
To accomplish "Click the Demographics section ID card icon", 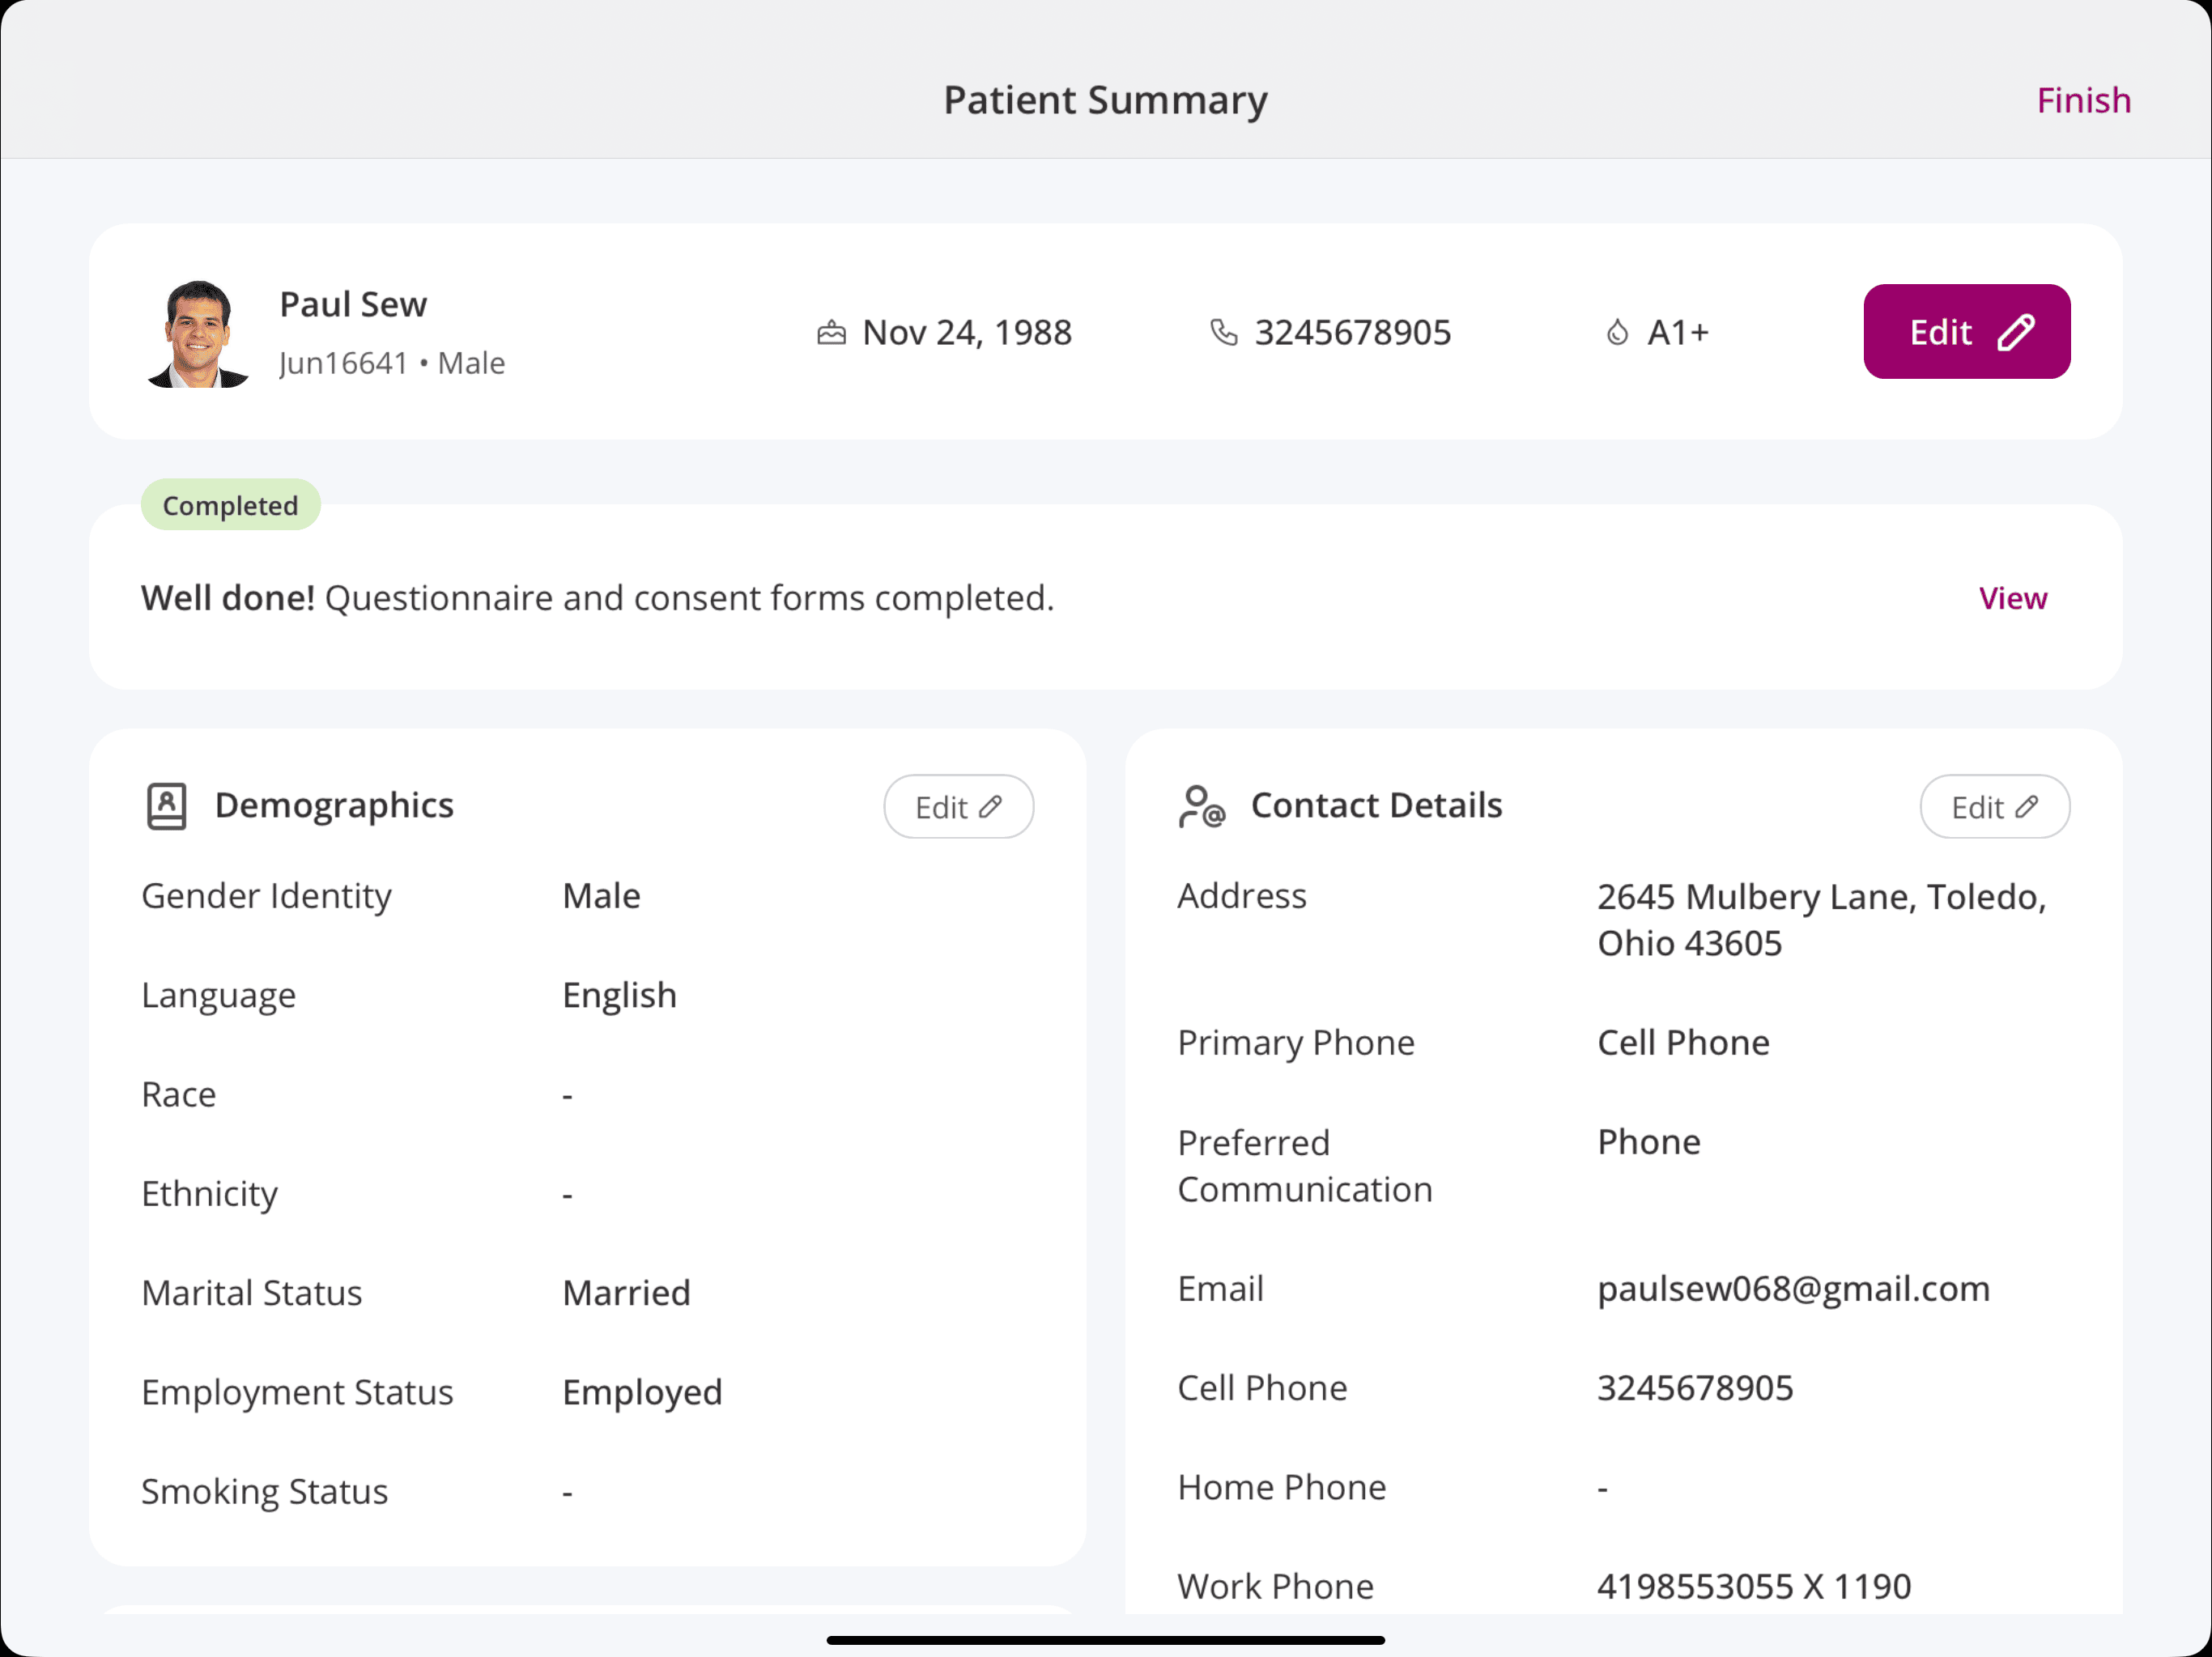I will [167, 806].
